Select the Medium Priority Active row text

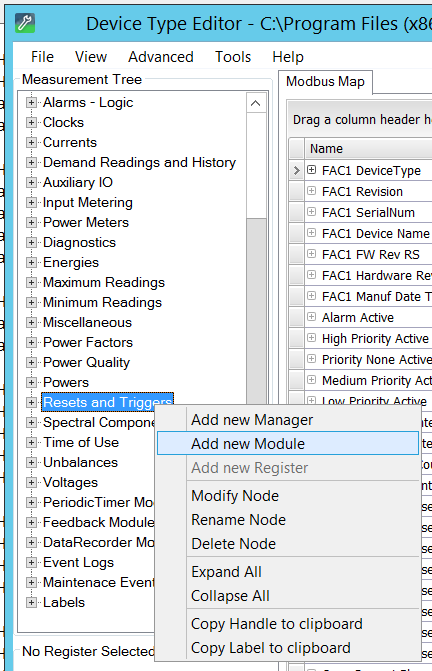click(377, 380)
